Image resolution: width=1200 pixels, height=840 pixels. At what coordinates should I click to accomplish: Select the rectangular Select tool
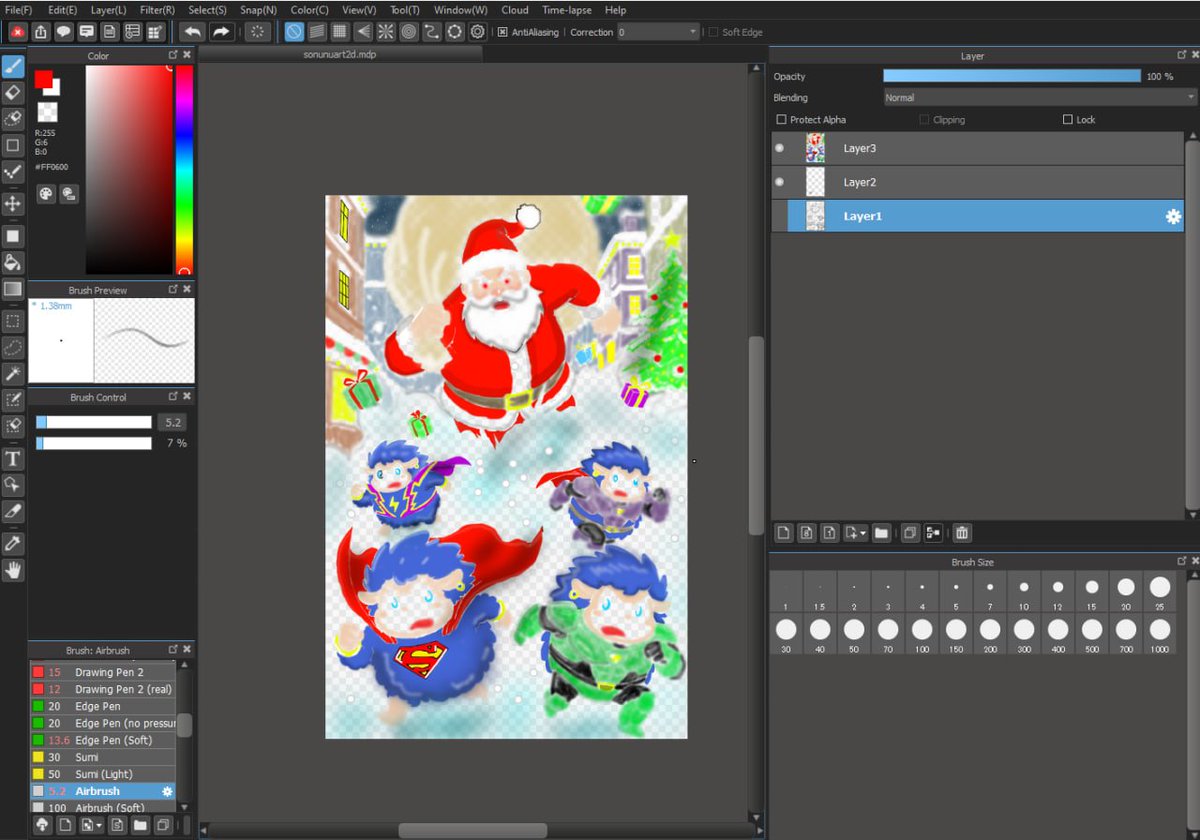click(13, 321)
